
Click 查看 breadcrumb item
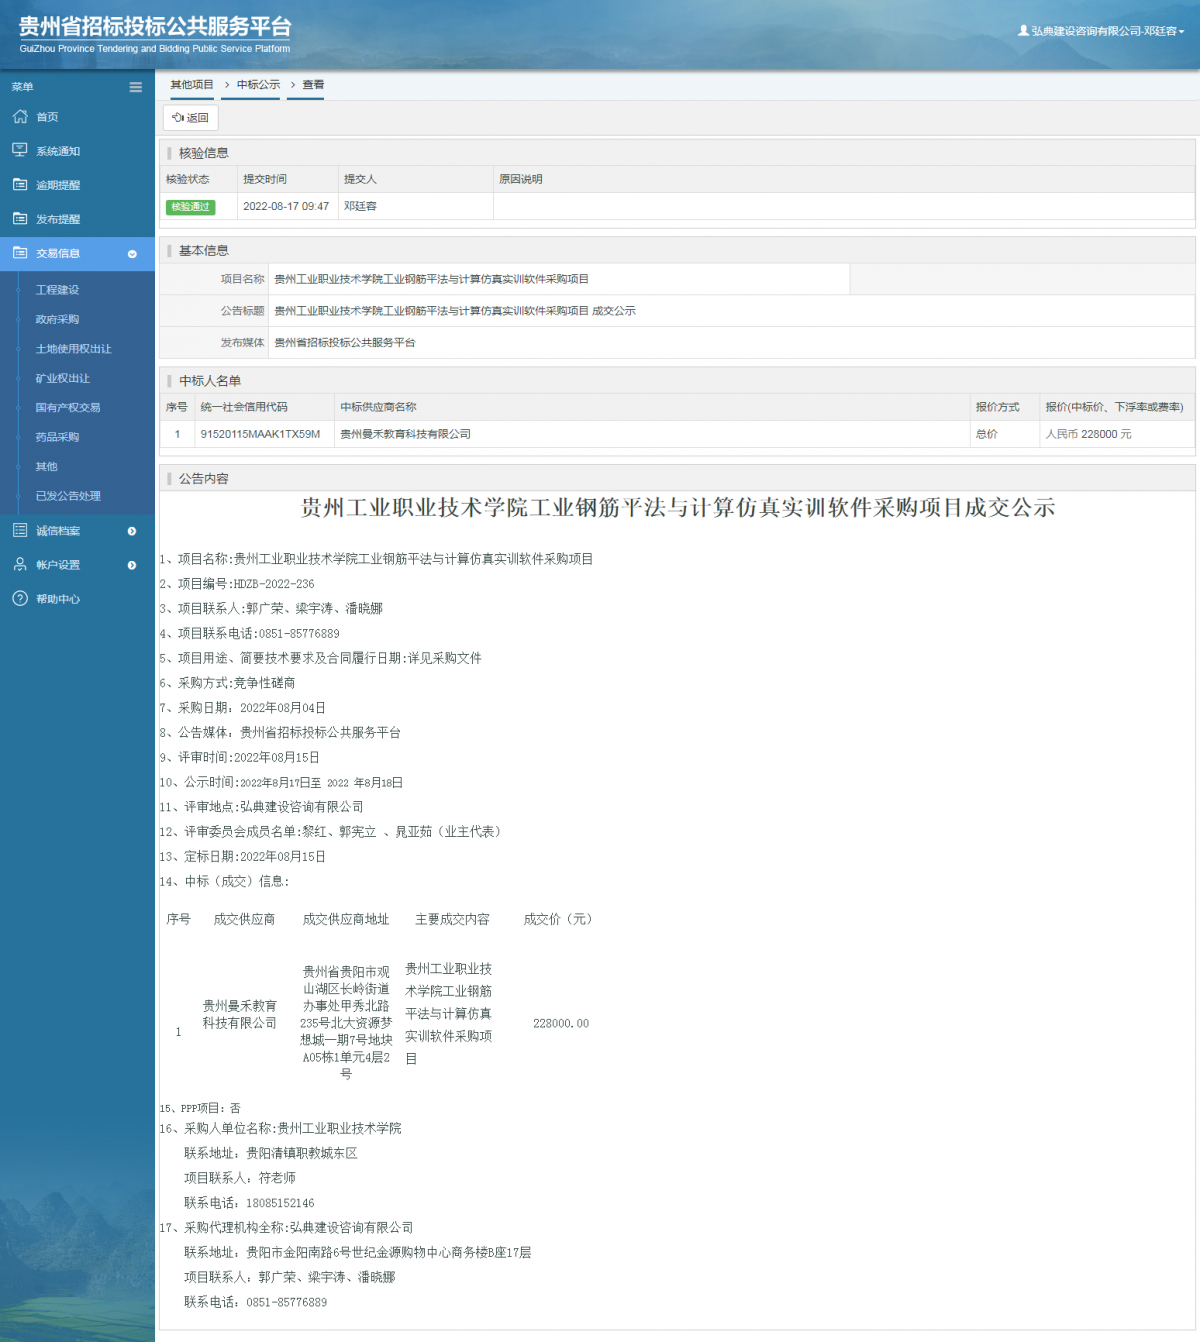click(313, 85)
